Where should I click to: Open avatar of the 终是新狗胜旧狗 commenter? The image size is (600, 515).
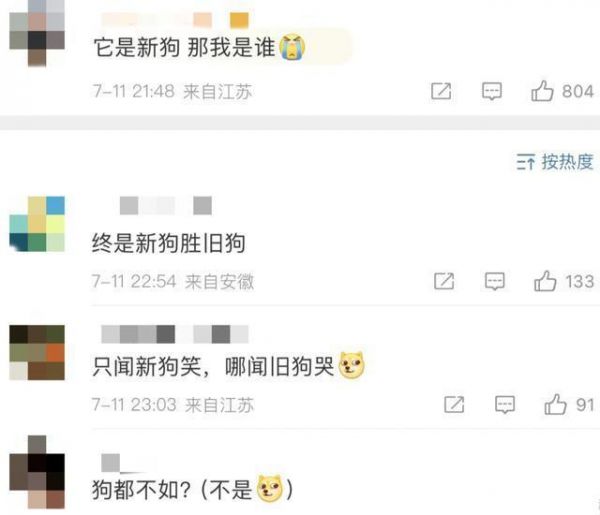coord(37,224)
